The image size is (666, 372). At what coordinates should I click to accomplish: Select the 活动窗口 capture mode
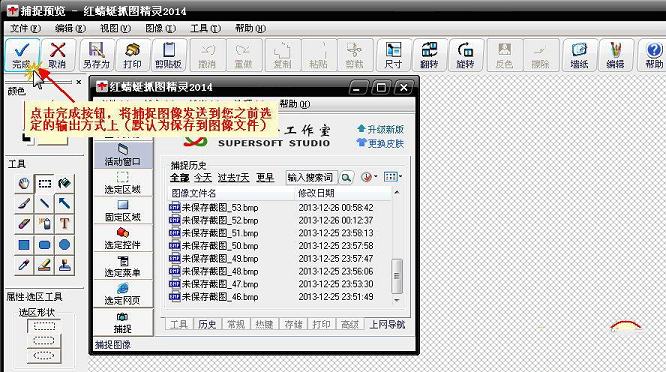coord(123,155)
